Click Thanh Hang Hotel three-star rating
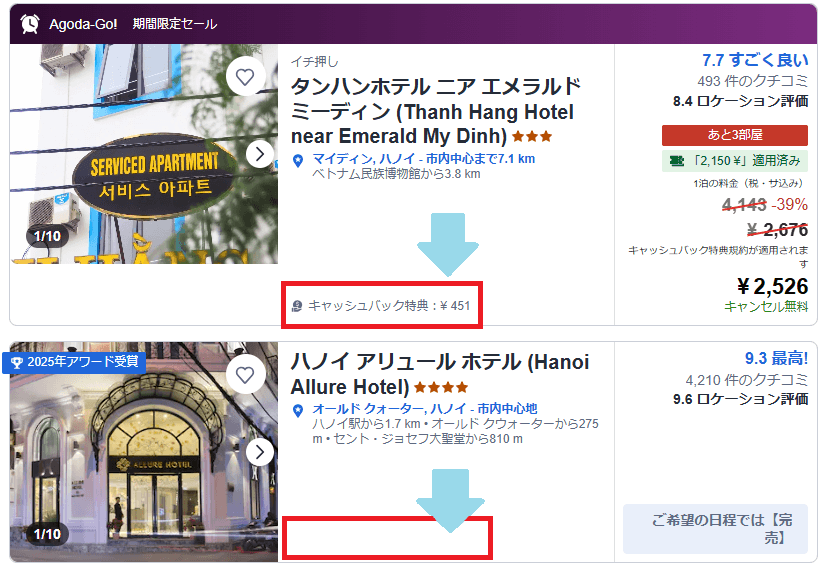Screen dimensions: 826x569 click(532, 136)
